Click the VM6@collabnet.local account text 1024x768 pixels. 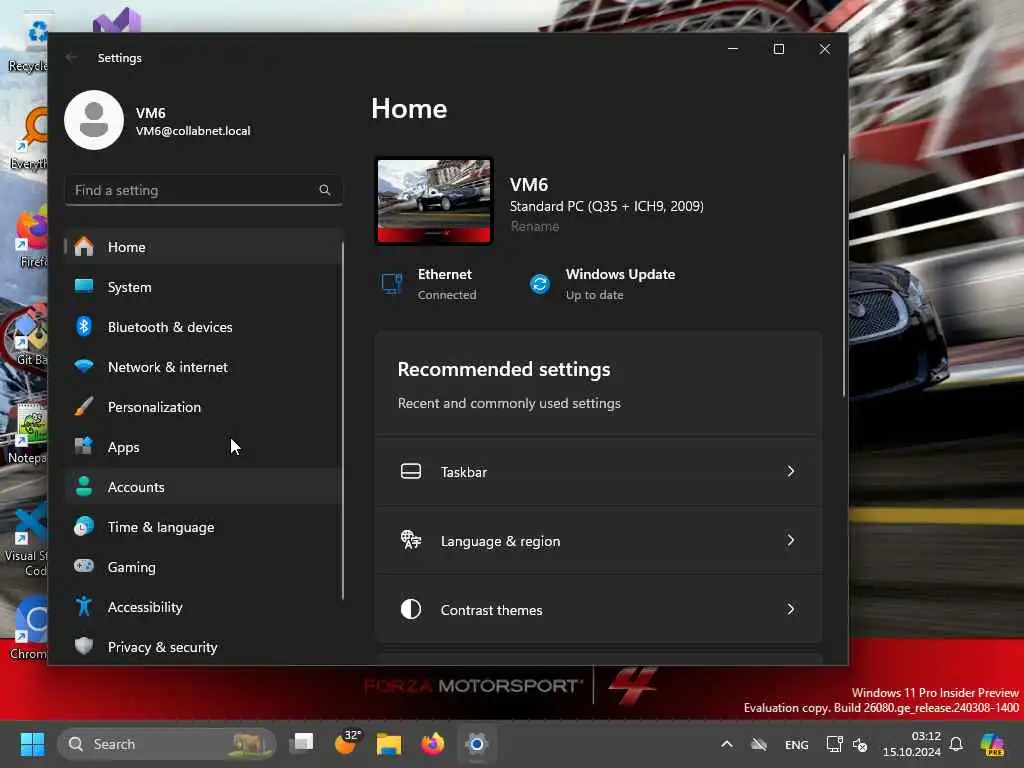tap(193, 131)
